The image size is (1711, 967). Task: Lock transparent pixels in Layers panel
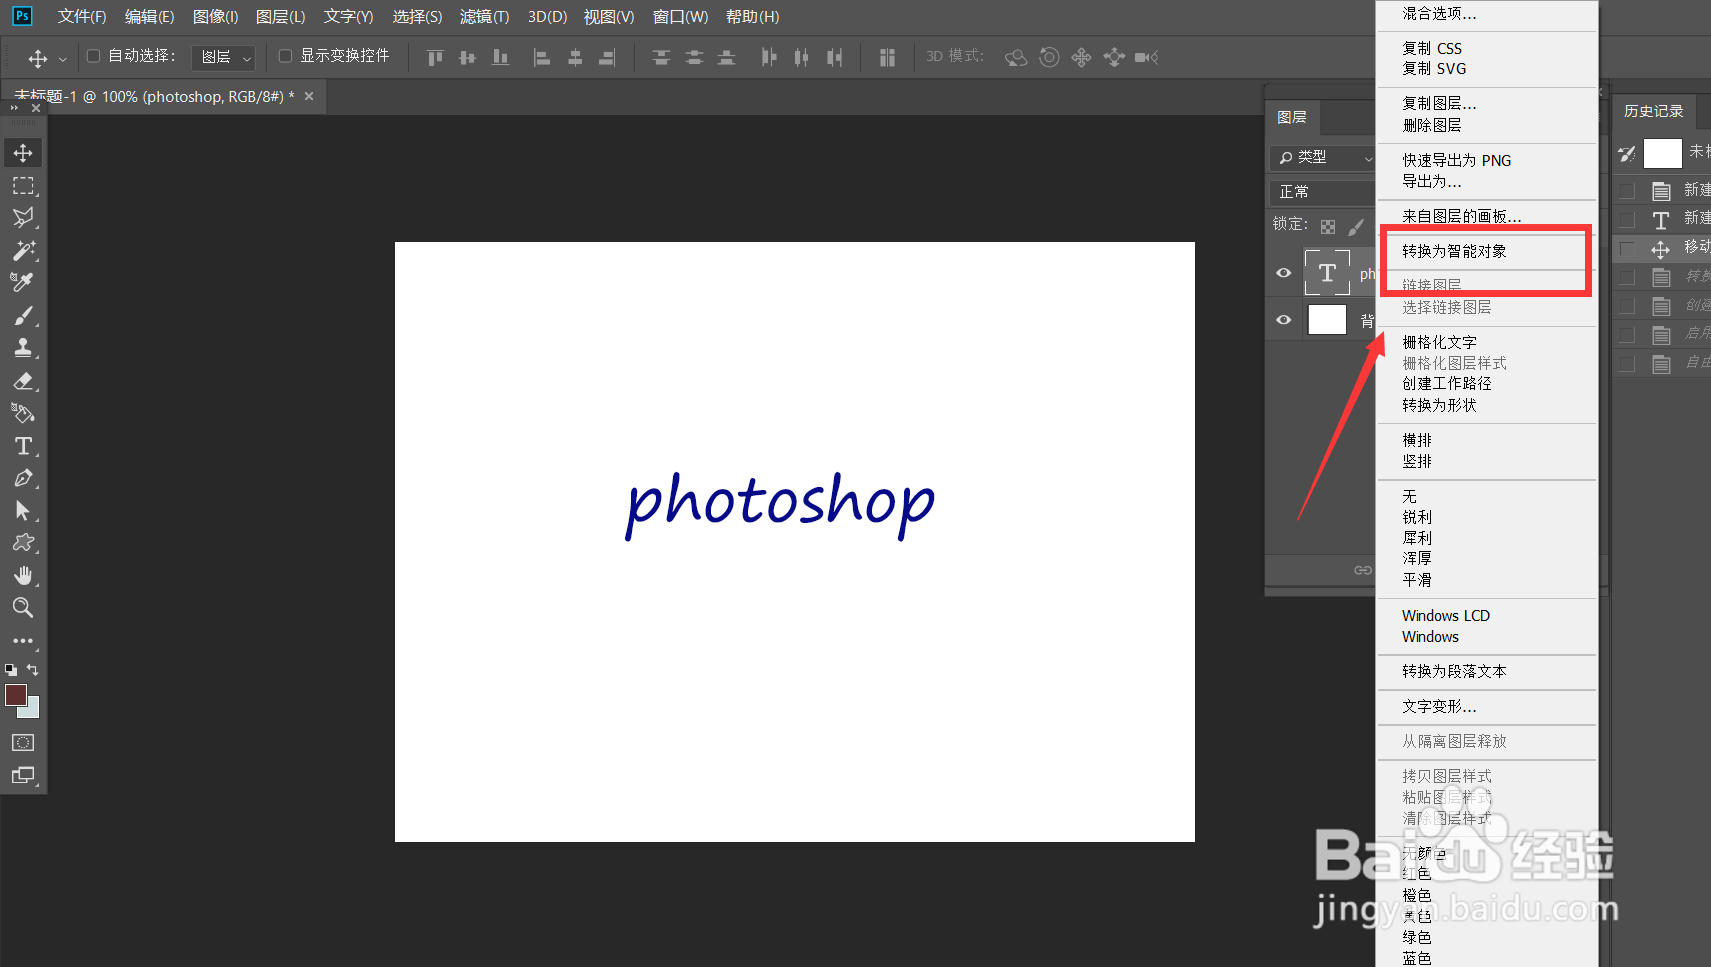point(1328,227)
